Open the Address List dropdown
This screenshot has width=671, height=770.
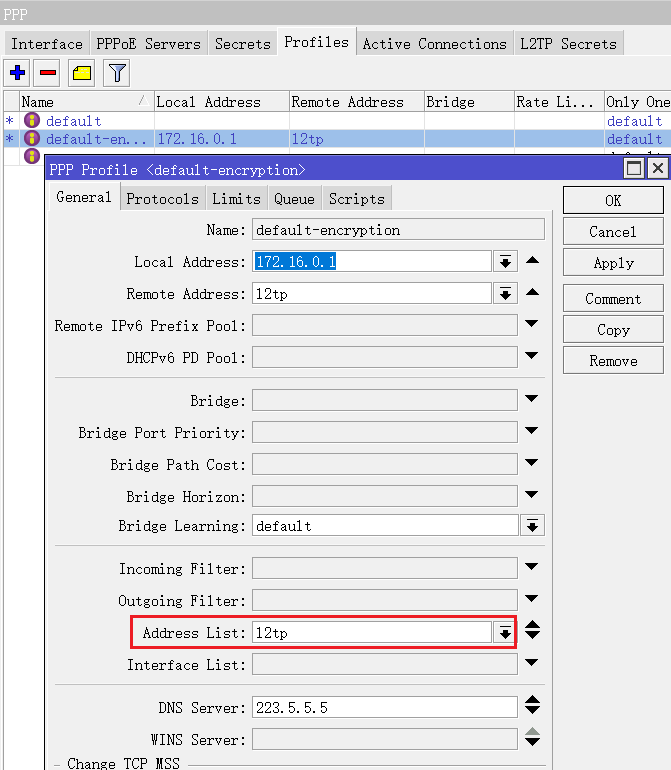coord(506,633)
